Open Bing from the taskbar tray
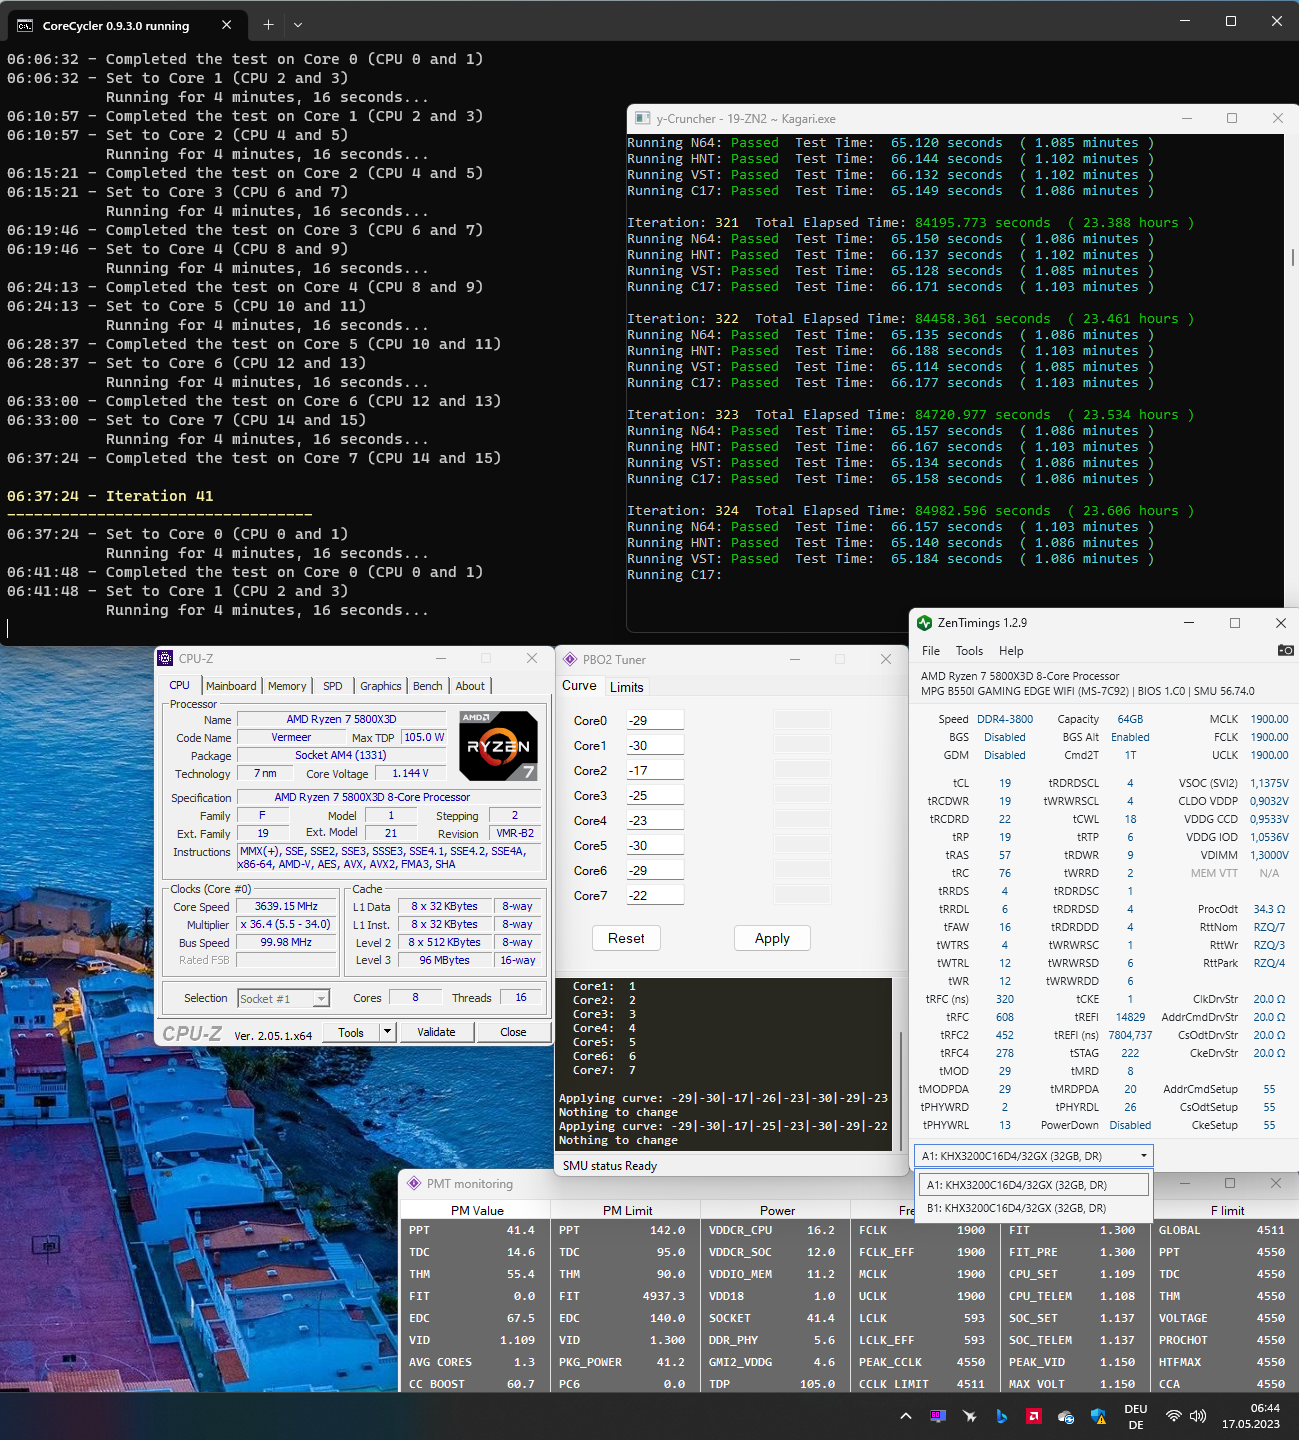Screen dimensions: 1299x1440 1002,1416
